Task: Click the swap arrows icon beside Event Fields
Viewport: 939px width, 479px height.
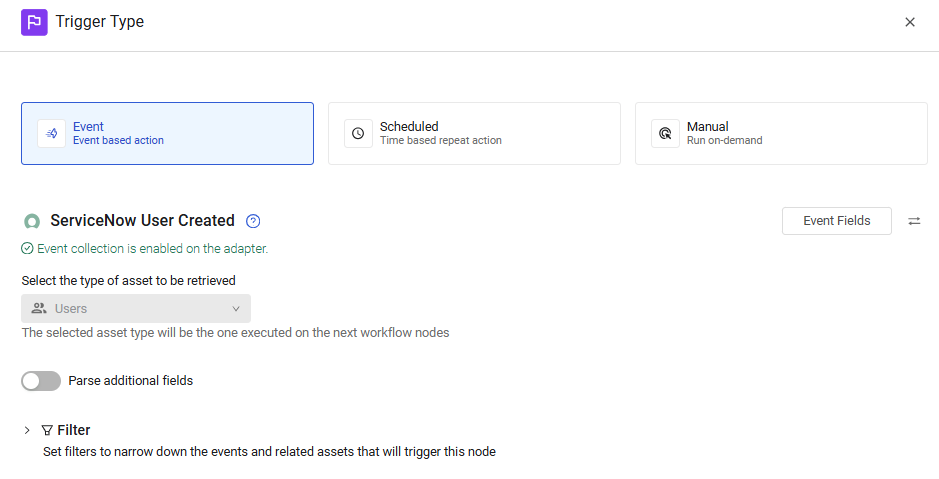Action: (914, 221)
